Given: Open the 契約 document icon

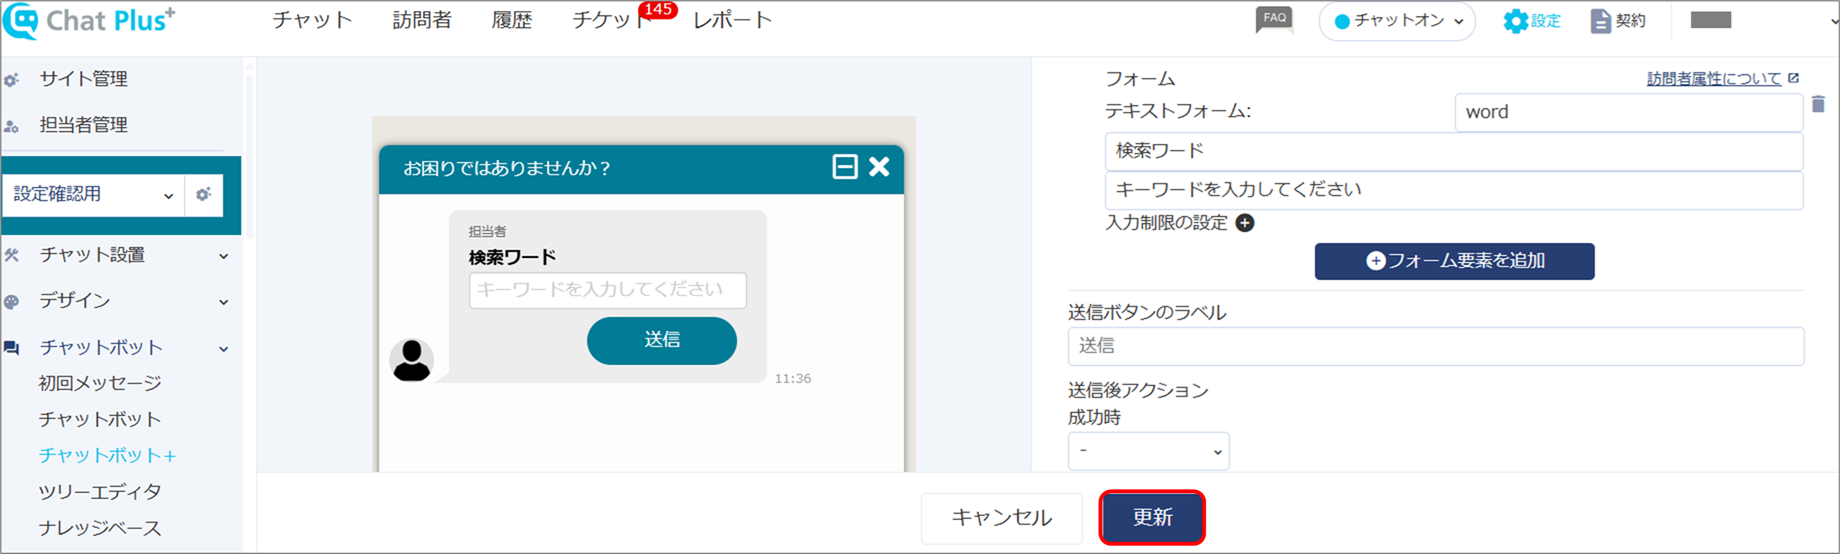Looking at the screenshot, I should click(1600, 21).
